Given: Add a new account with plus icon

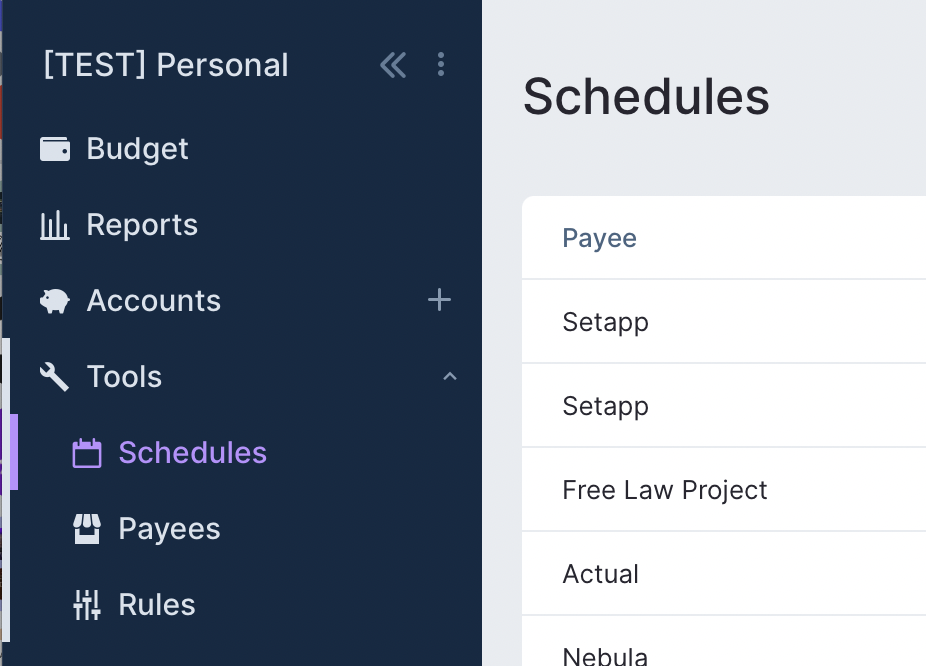Looking at the screenshot, I should click(439, 300).
